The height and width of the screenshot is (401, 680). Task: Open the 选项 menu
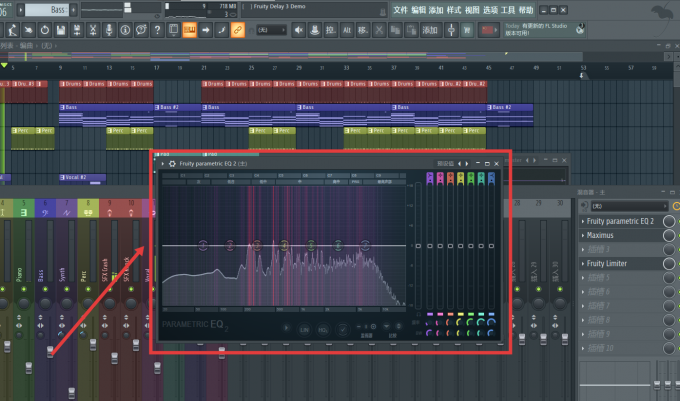pyautogui.click(x=490, y=10)
